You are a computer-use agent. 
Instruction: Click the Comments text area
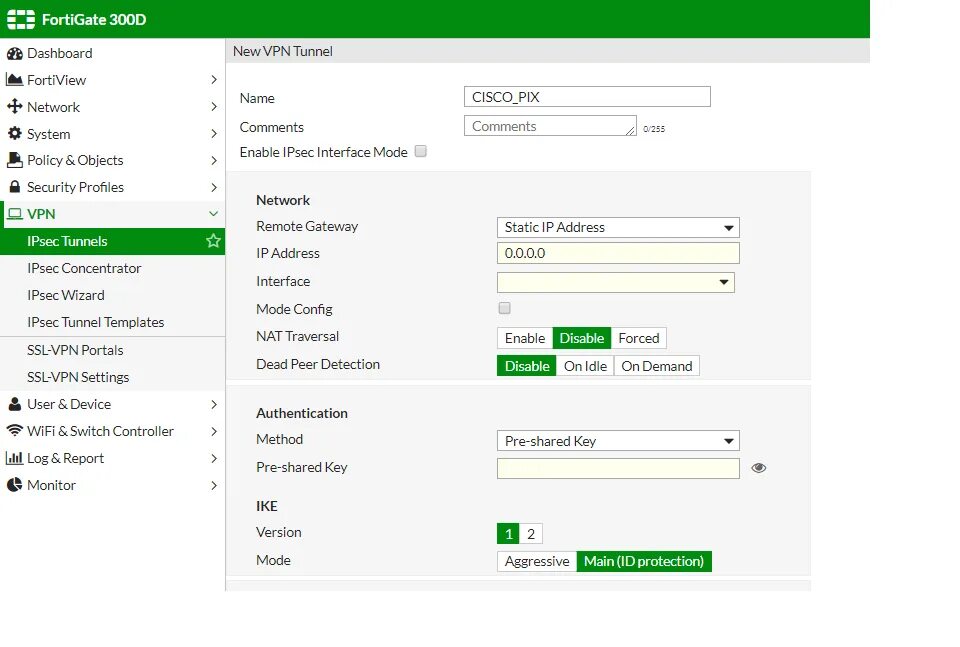point(550,126)
